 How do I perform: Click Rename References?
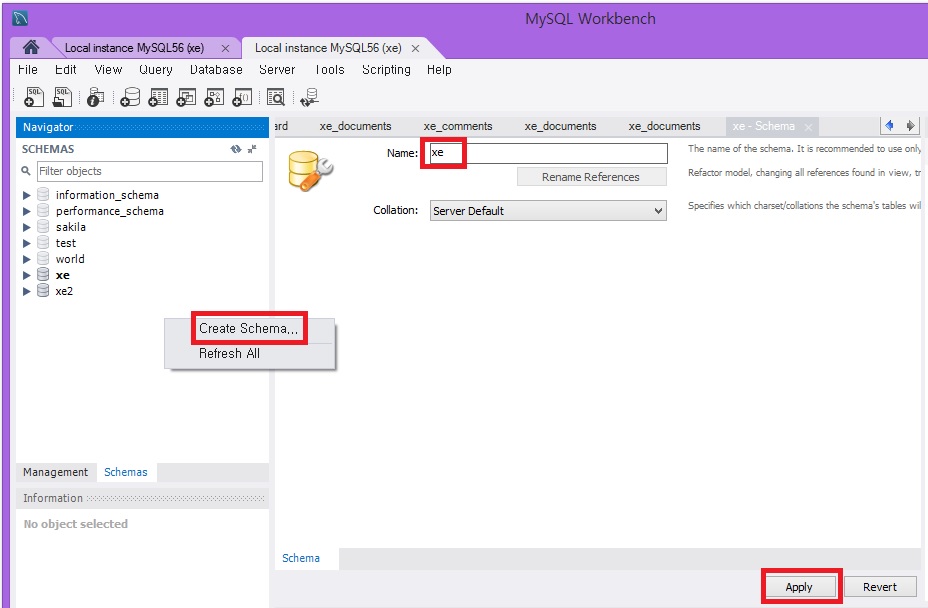[591, 177]
